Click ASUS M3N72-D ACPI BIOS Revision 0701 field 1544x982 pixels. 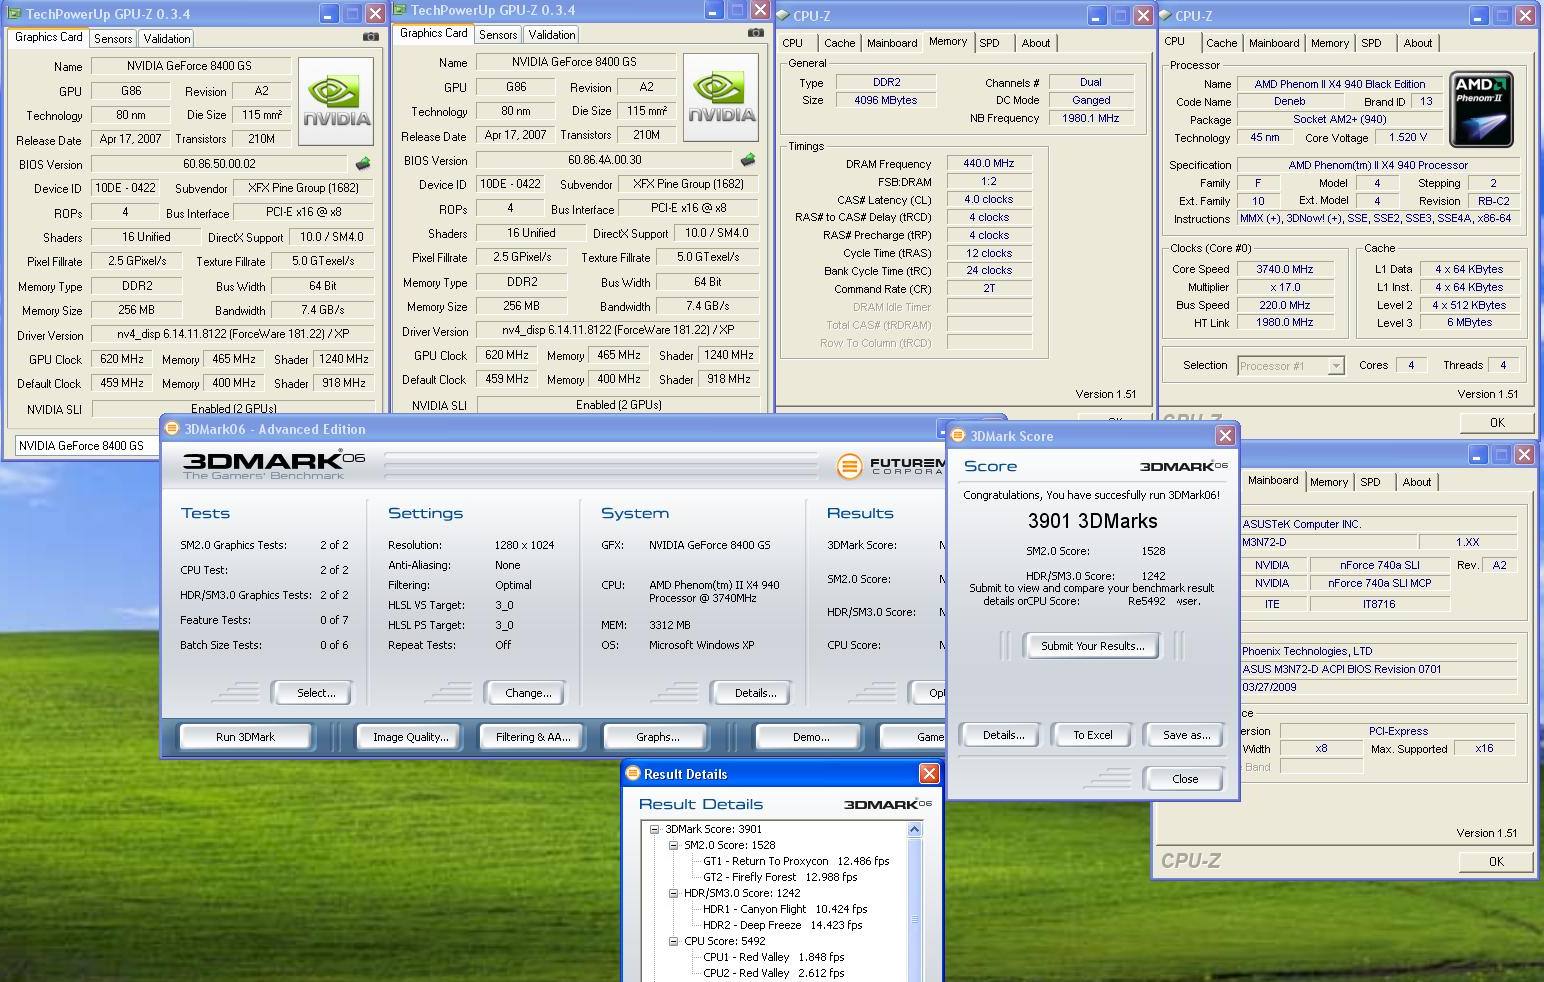click(1378, 669)
